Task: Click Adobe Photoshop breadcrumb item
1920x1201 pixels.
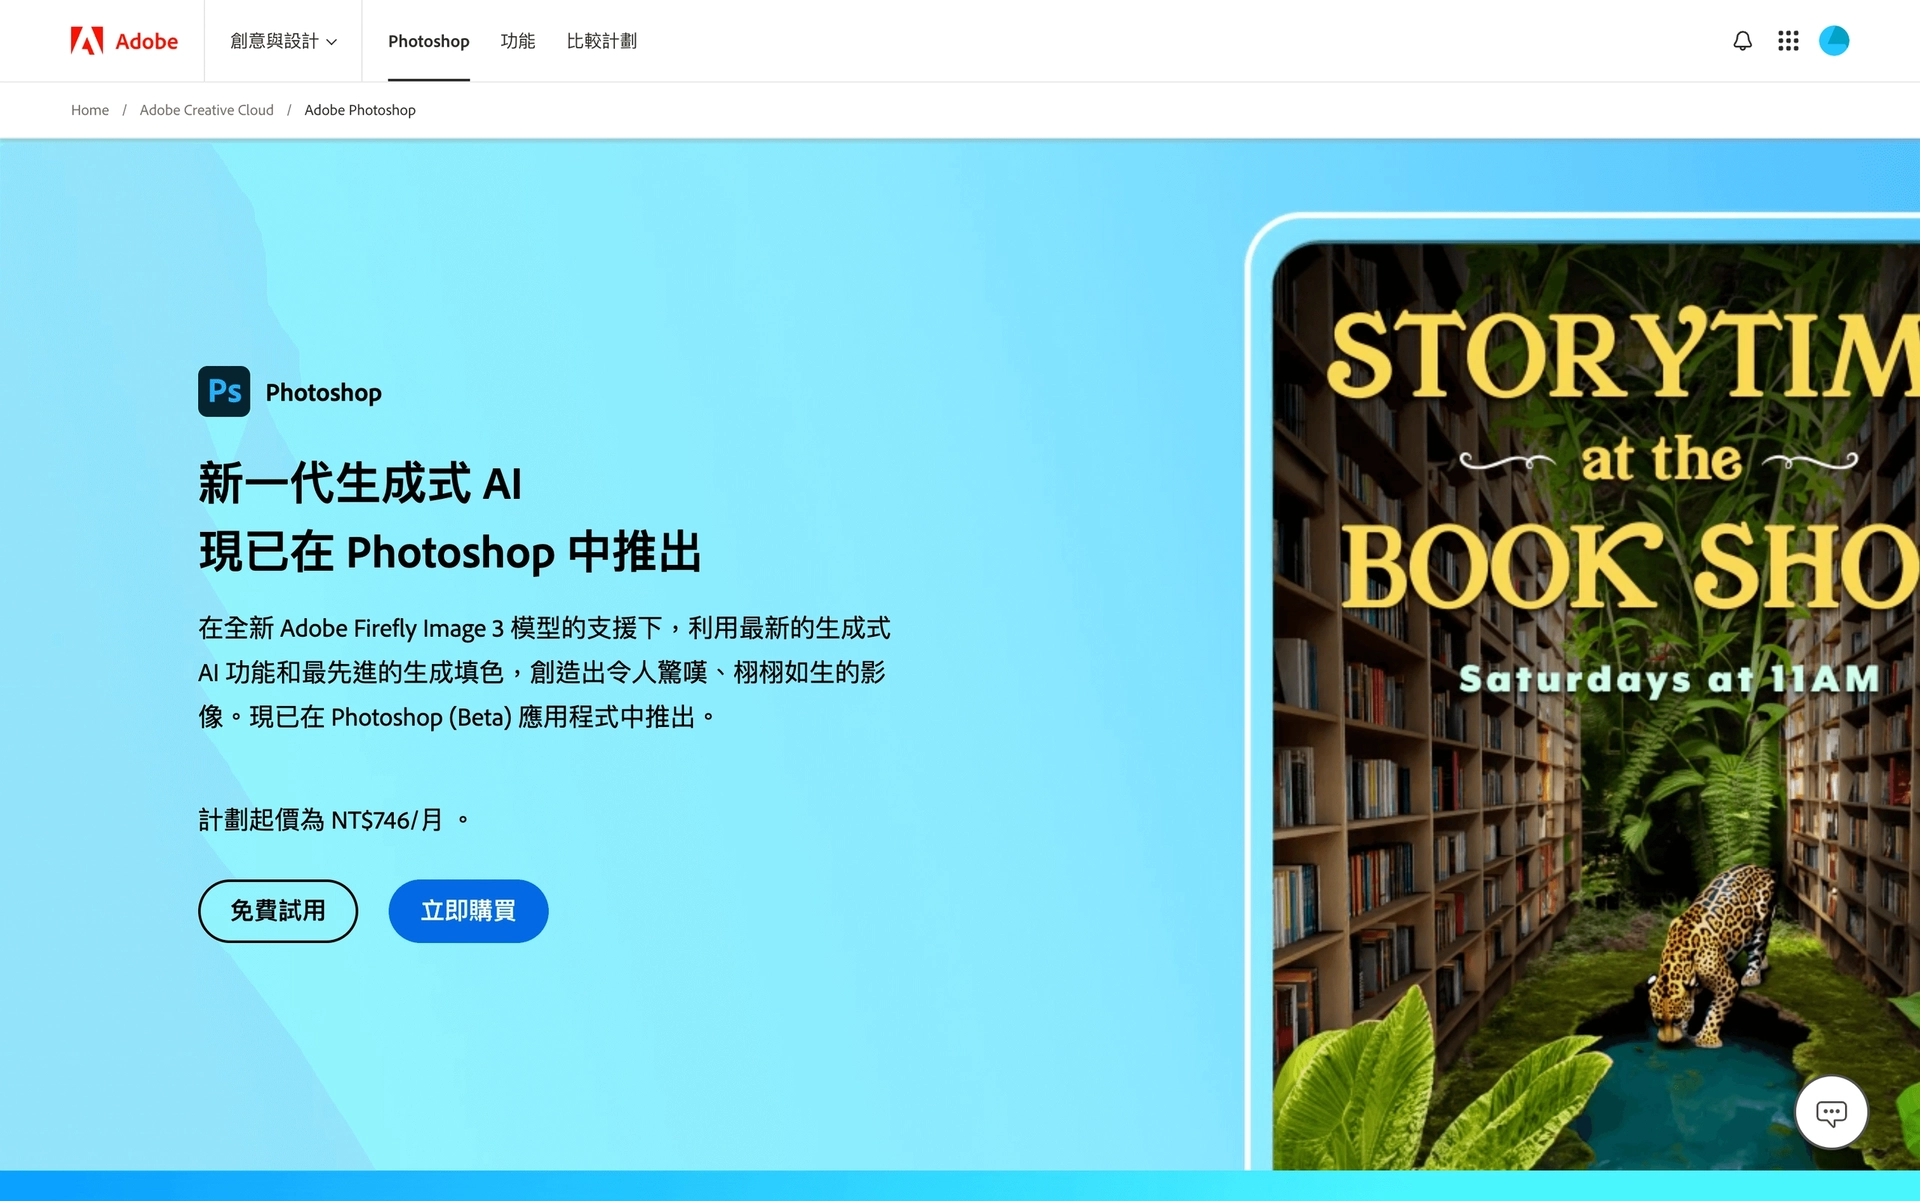Action: [360, 110]
